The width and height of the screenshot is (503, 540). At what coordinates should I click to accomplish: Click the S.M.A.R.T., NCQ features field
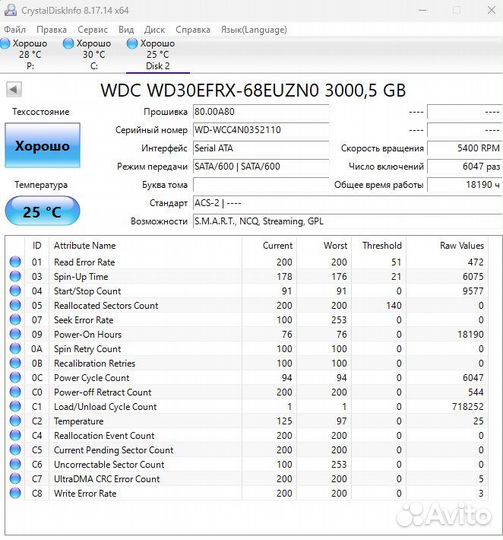347,221
